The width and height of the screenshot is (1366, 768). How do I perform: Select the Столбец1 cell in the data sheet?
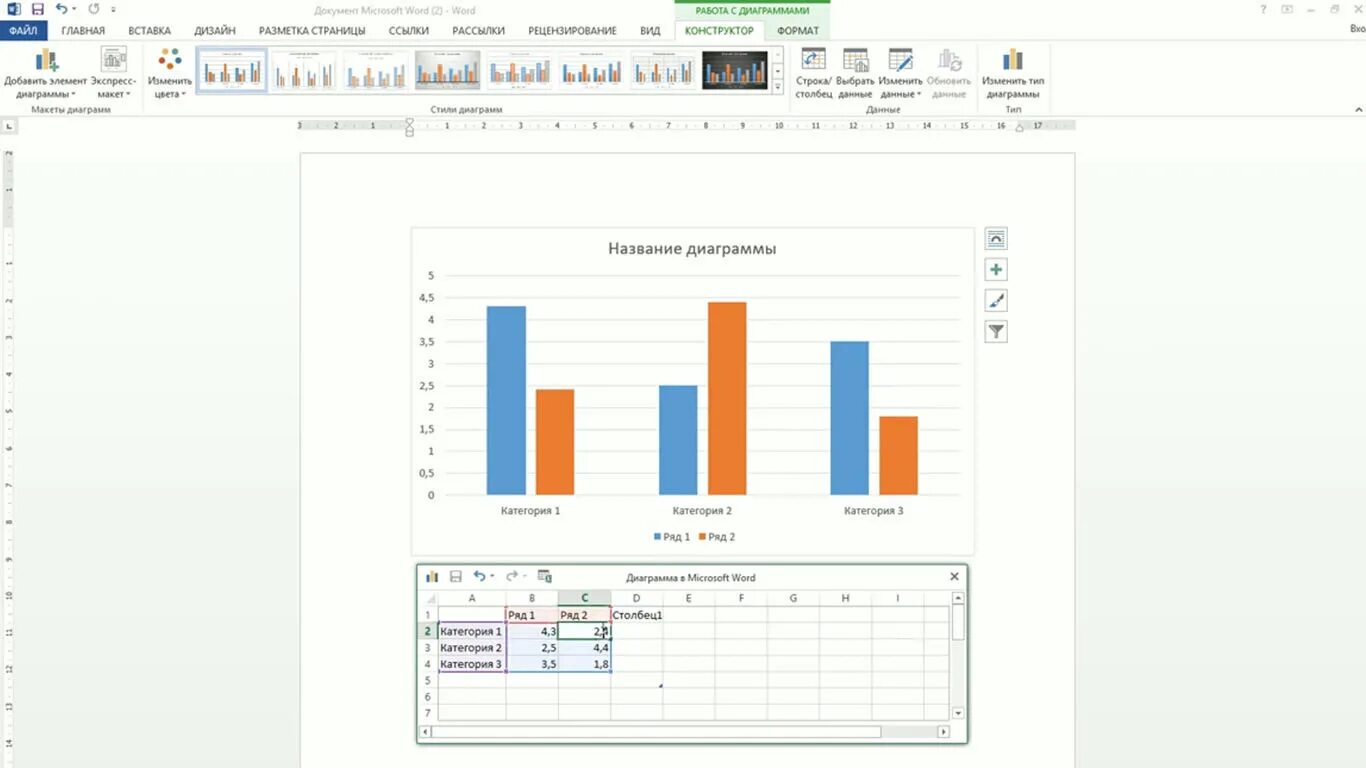pos(637,615)
